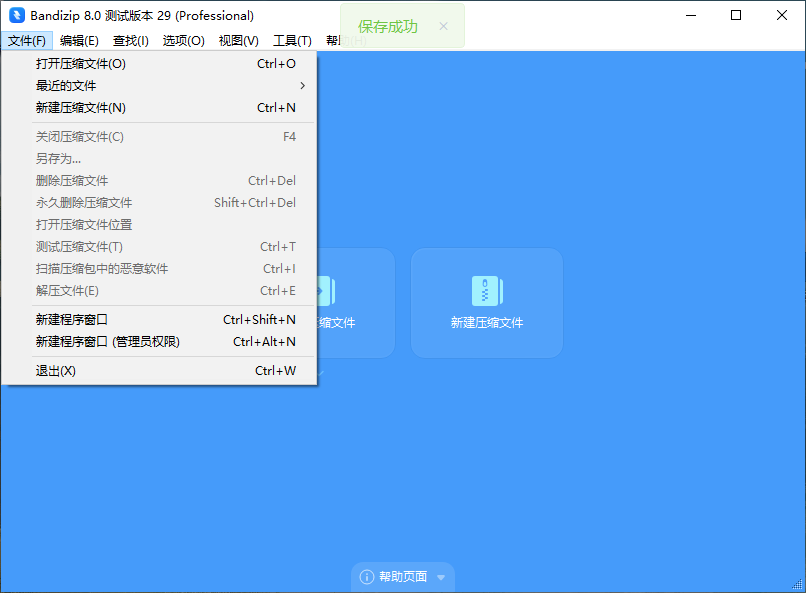This screenshot has width=806, height=593.
Task: Open the 工具(T) menu
Action: pos(292,41)
